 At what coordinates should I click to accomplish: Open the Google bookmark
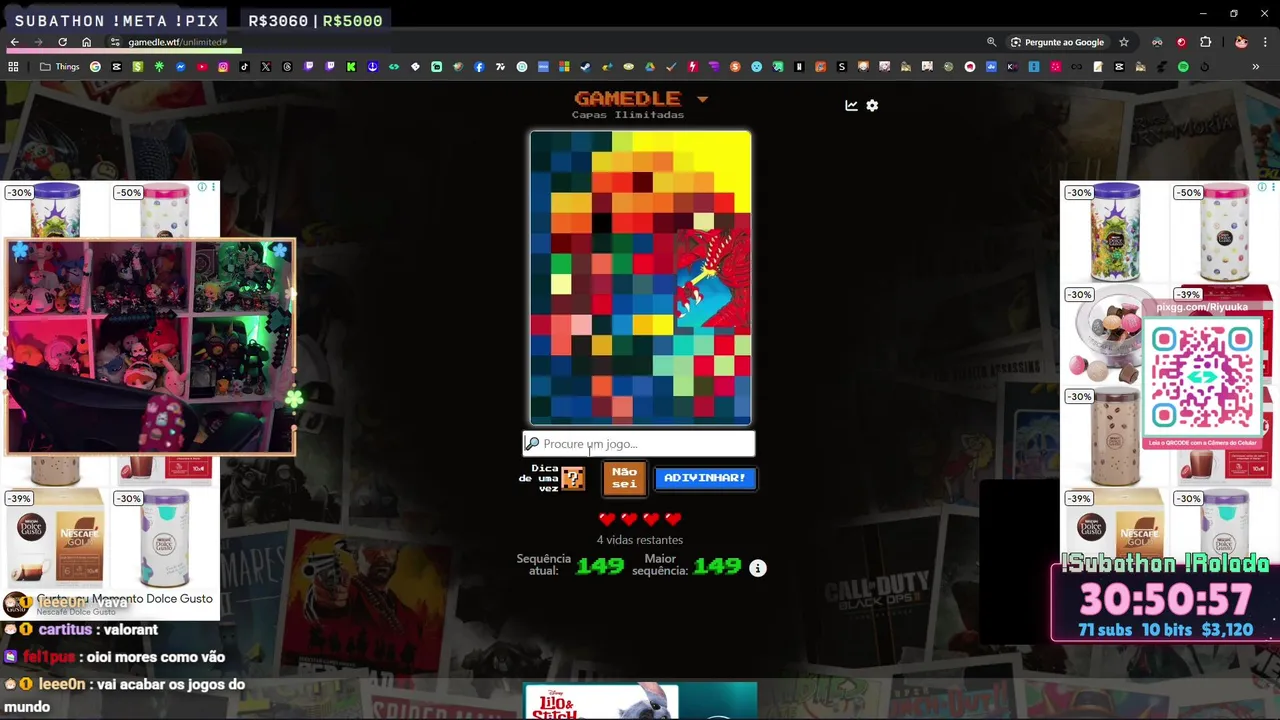click(x=95, y=67)
